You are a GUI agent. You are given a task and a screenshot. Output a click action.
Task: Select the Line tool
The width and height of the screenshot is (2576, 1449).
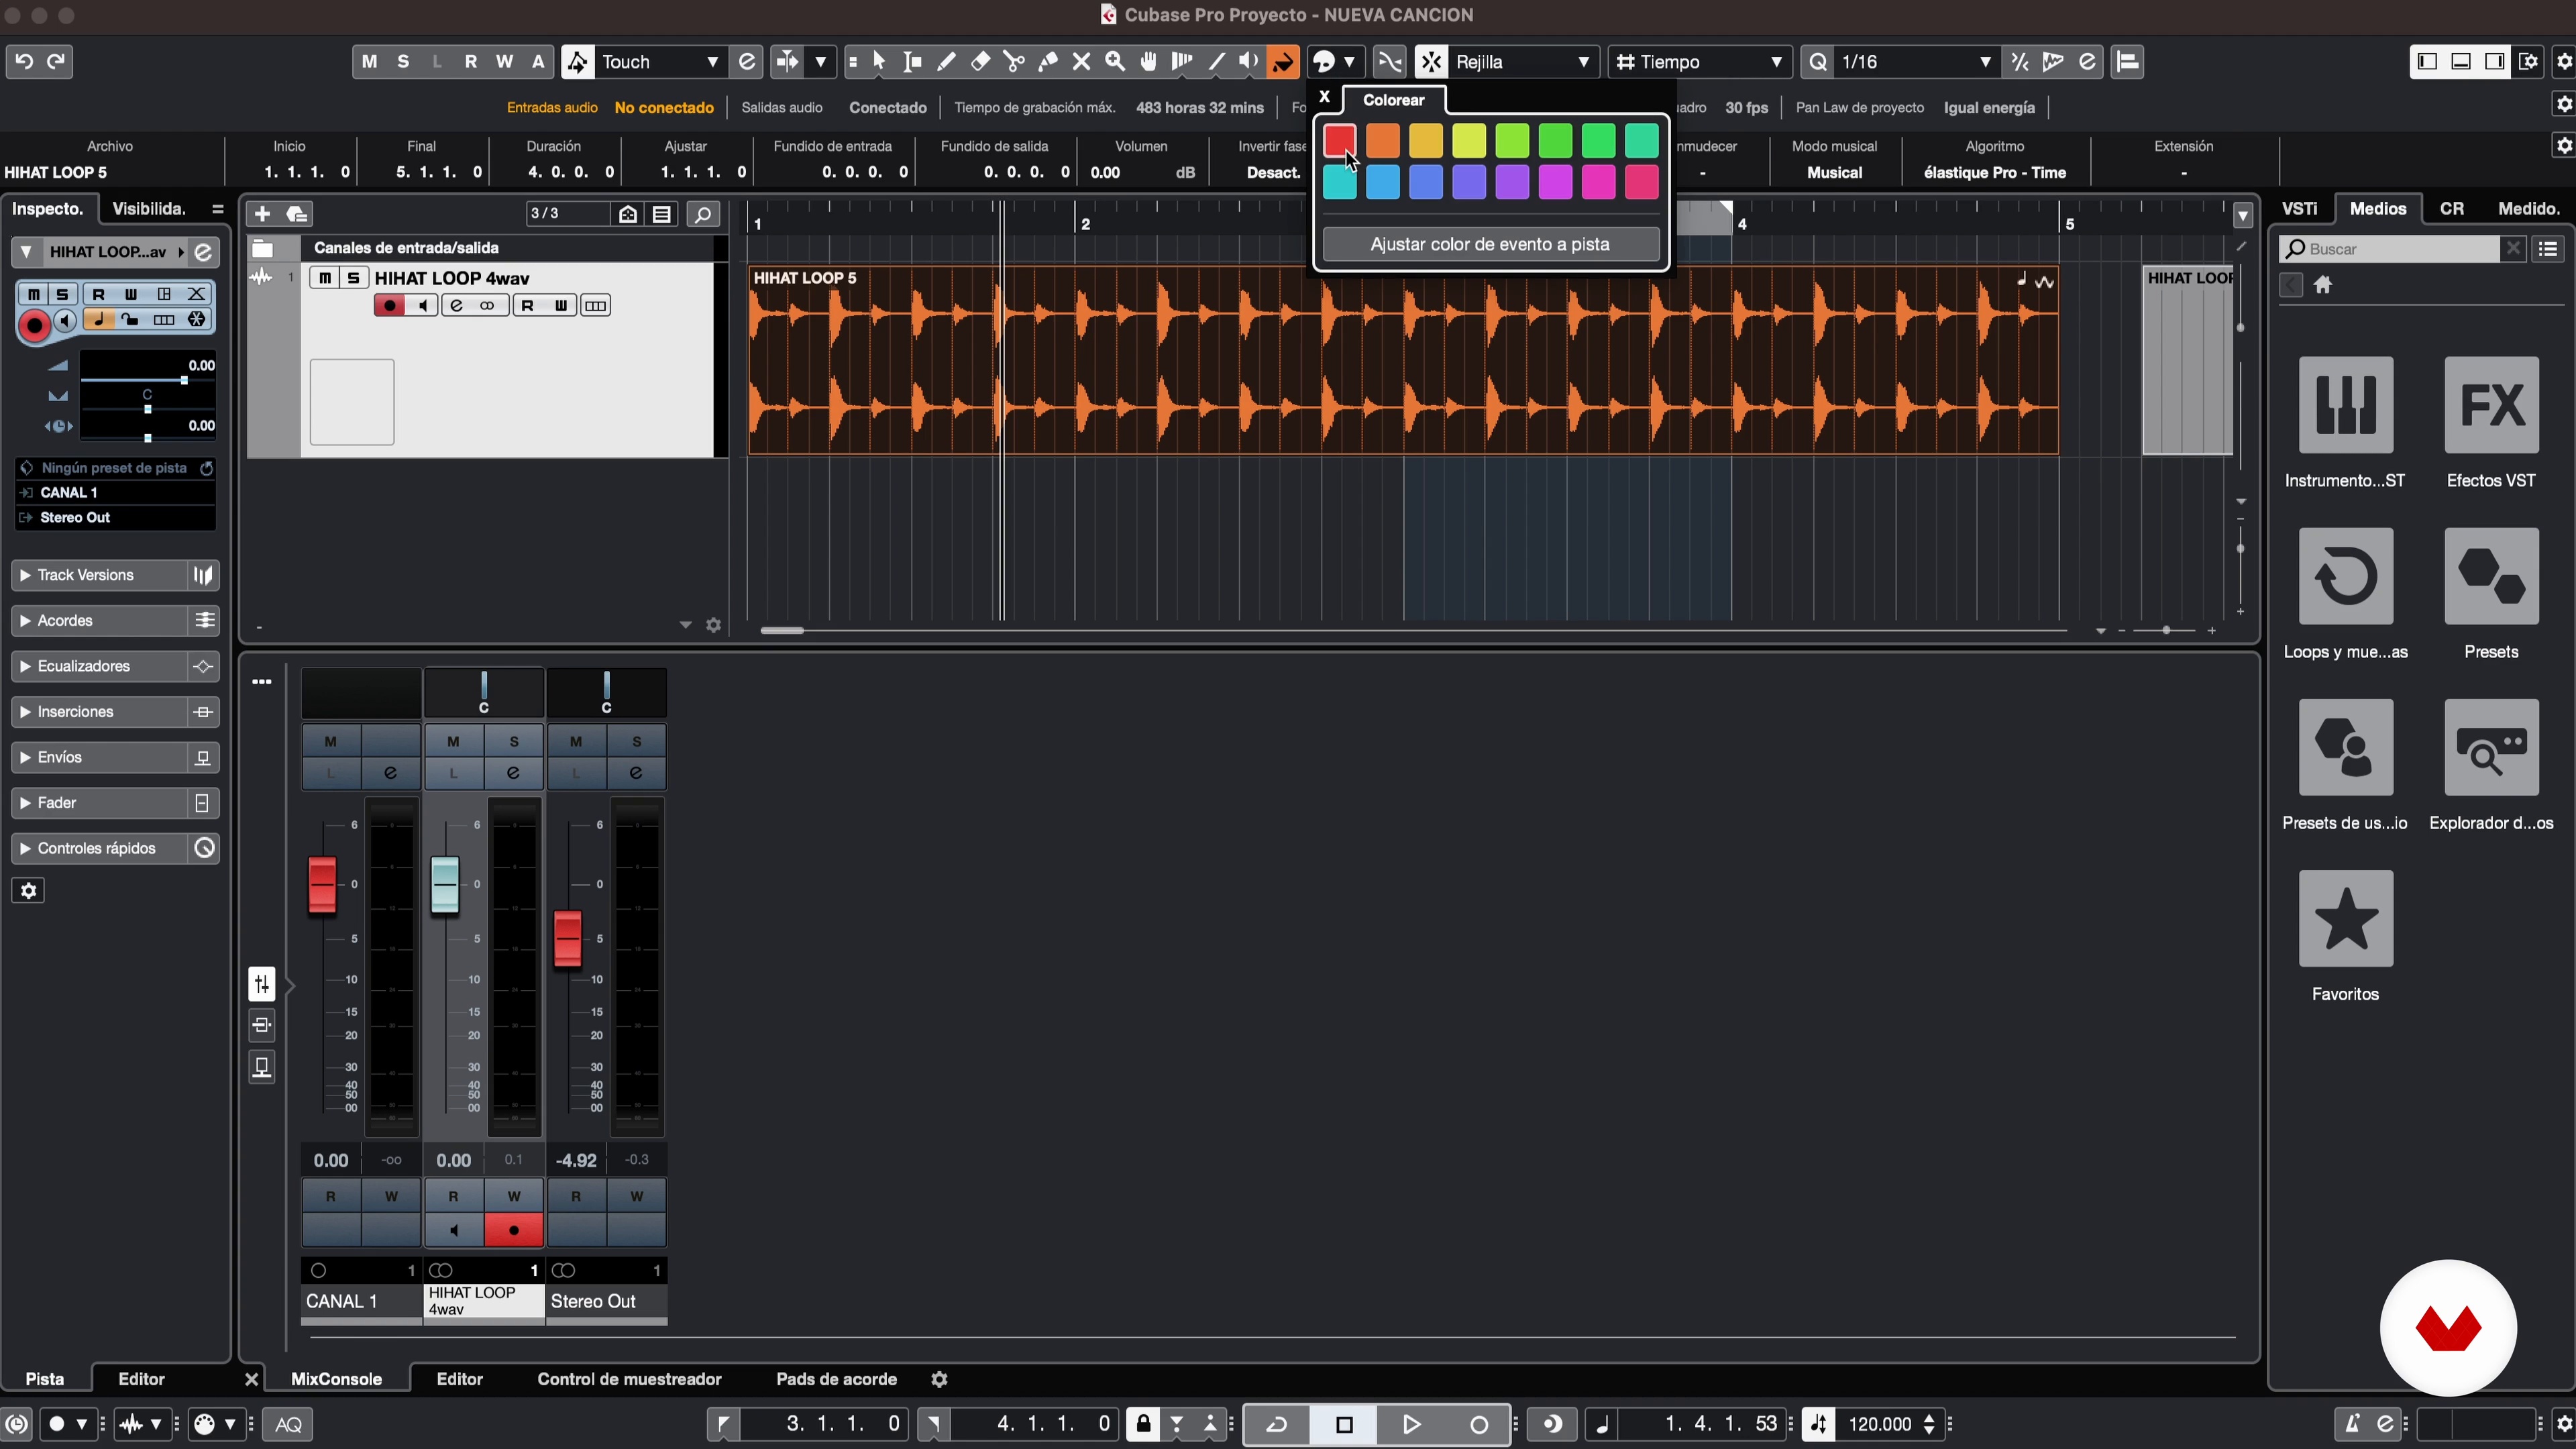point(1216,62)
